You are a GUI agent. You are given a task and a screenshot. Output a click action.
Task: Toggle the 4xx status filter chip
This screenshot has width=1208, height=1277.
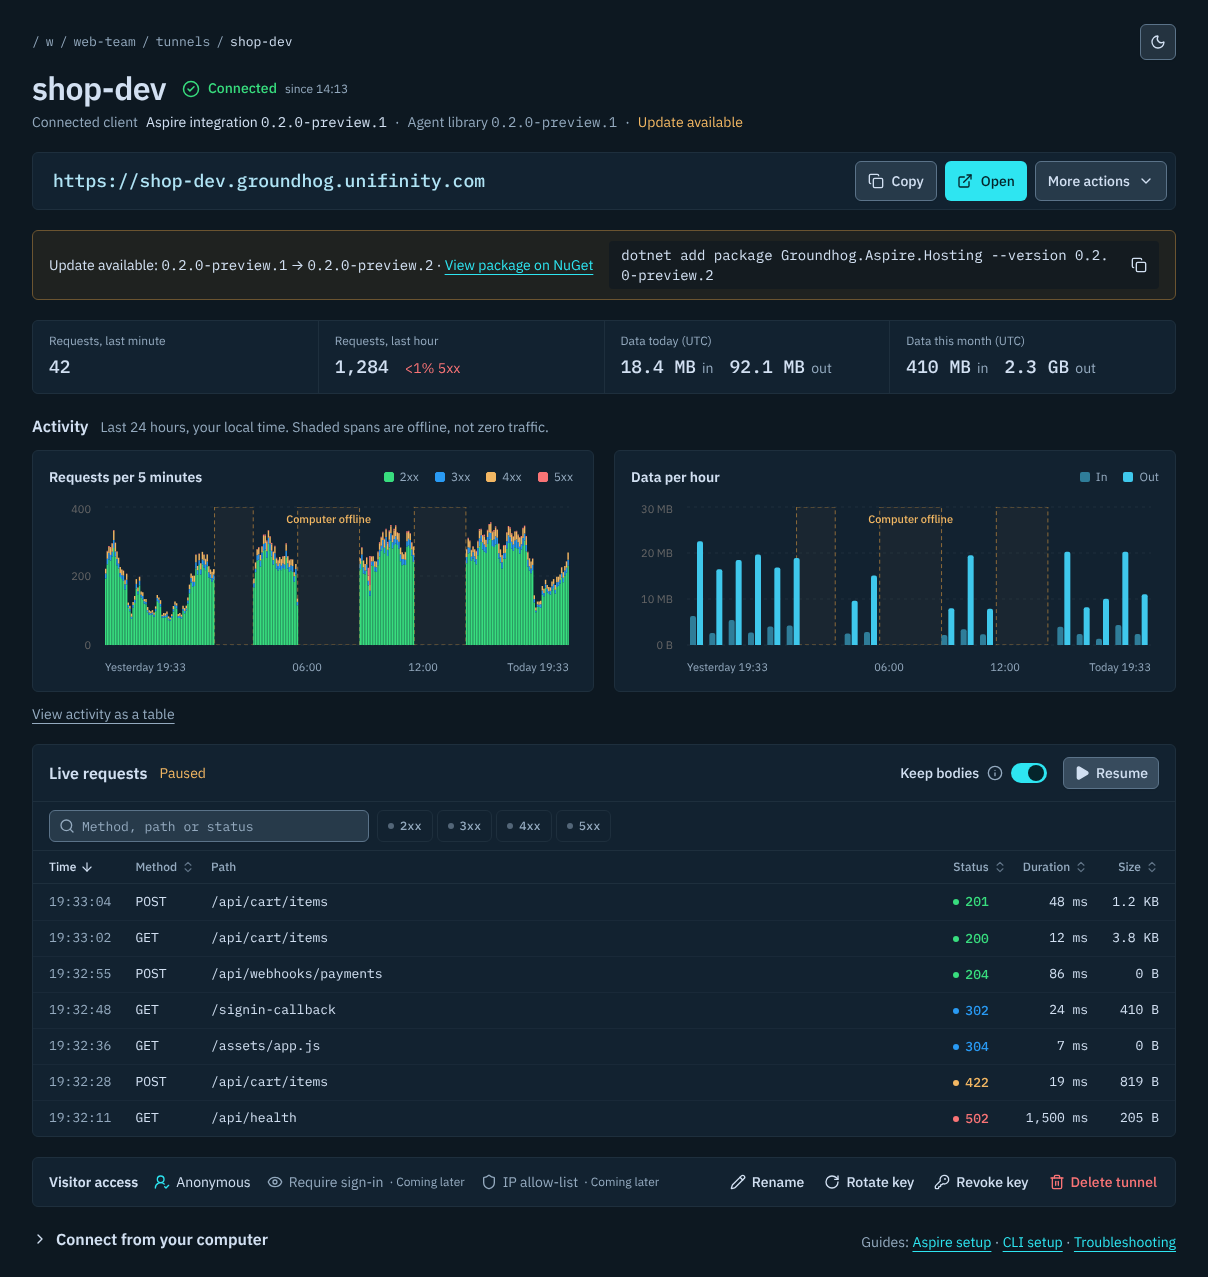(524, 826)
